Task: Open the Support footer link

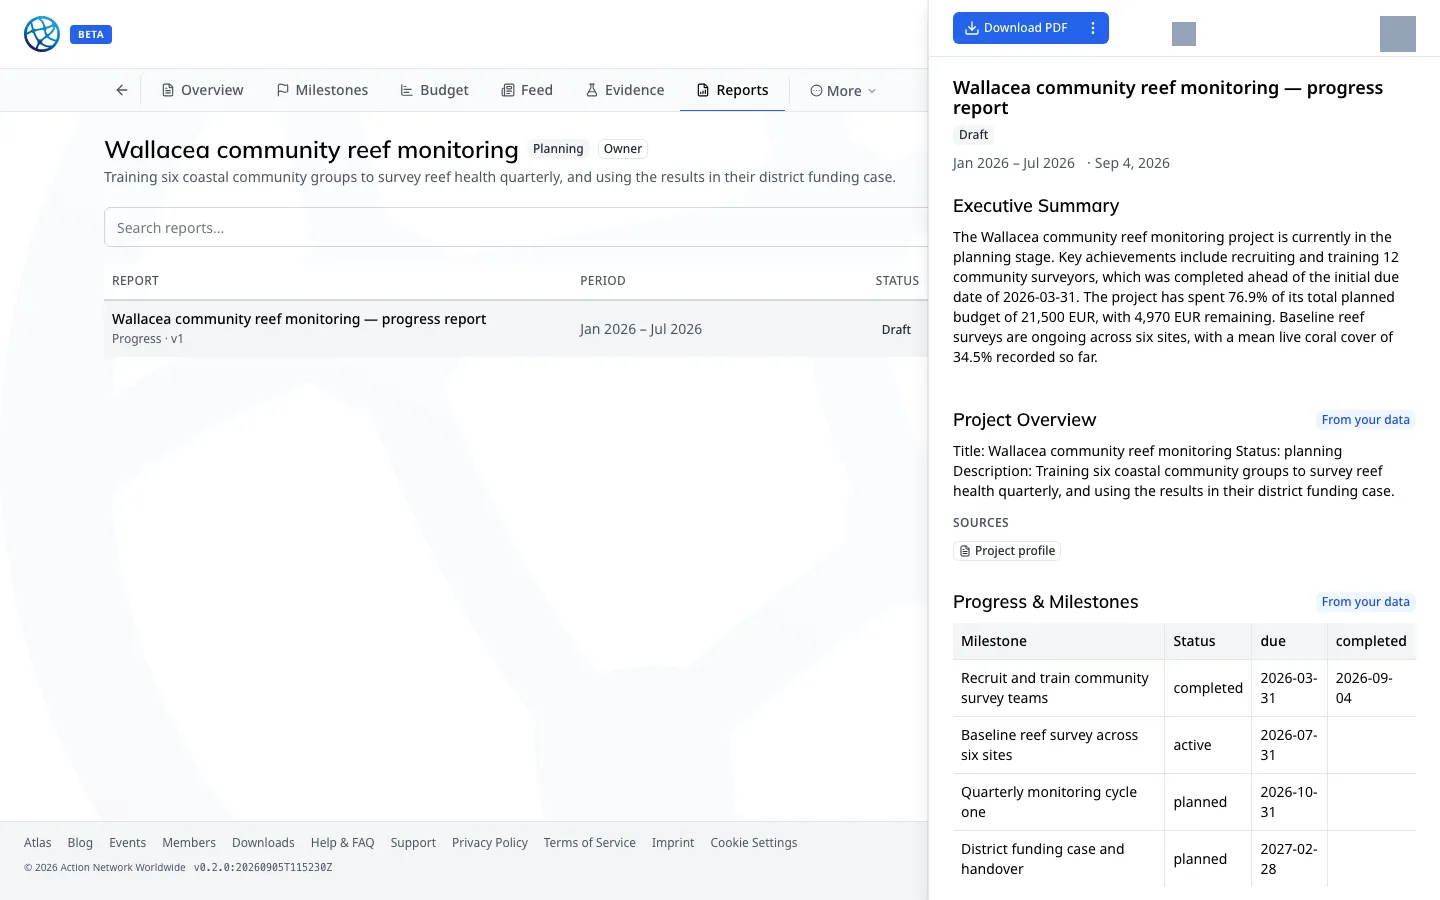Action: [x=413, y=843]
